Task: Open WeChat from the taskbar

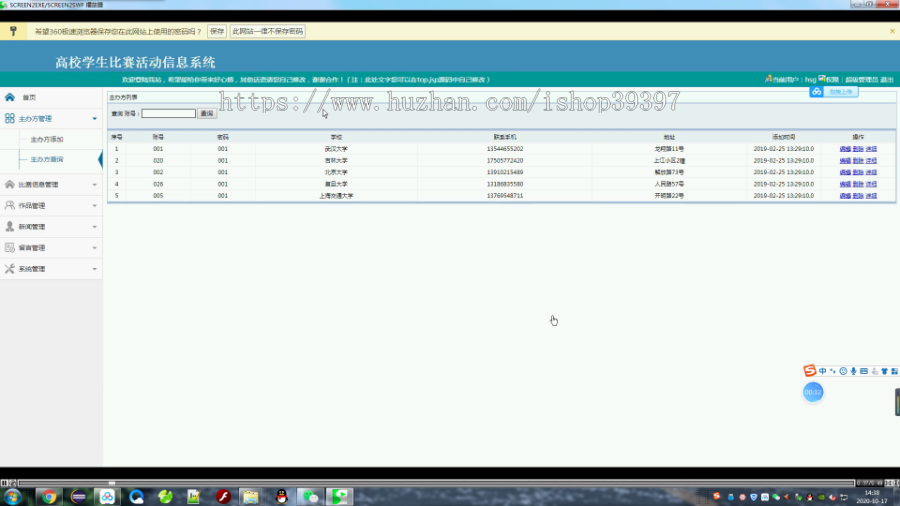Action: pos(311,497)
